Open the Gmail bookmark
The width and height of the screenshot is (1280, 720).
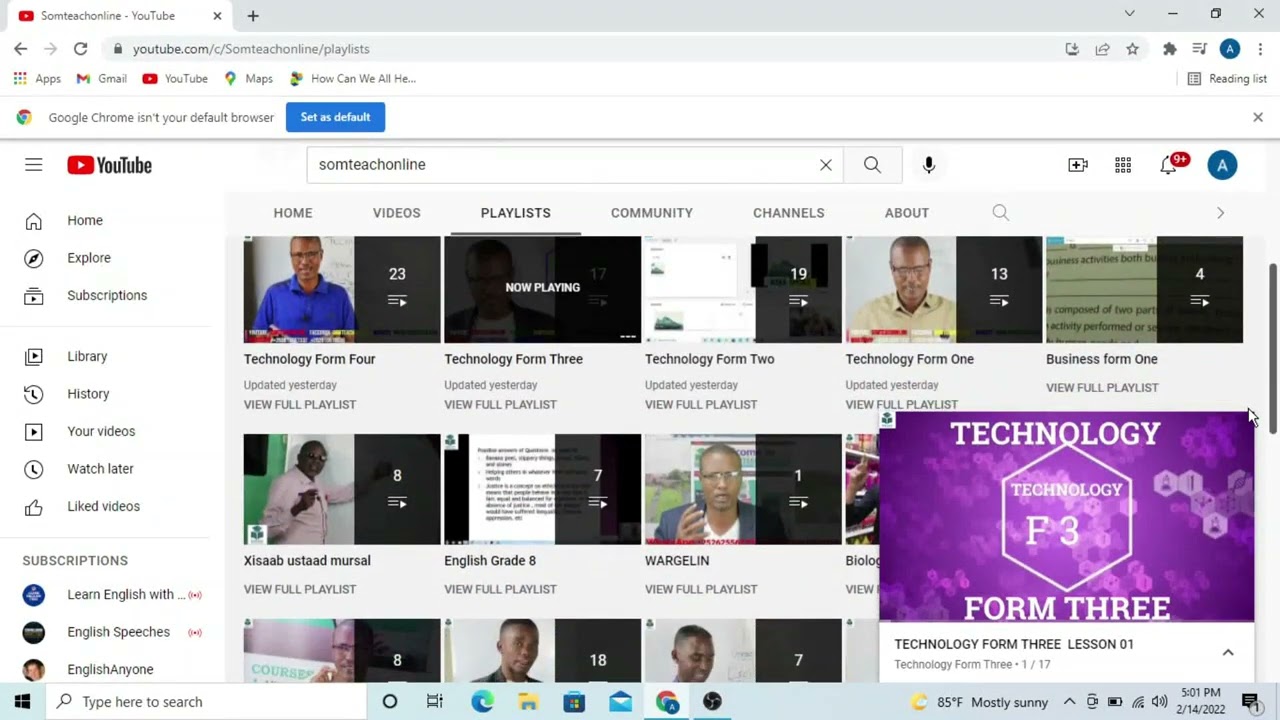pos(101,79)
